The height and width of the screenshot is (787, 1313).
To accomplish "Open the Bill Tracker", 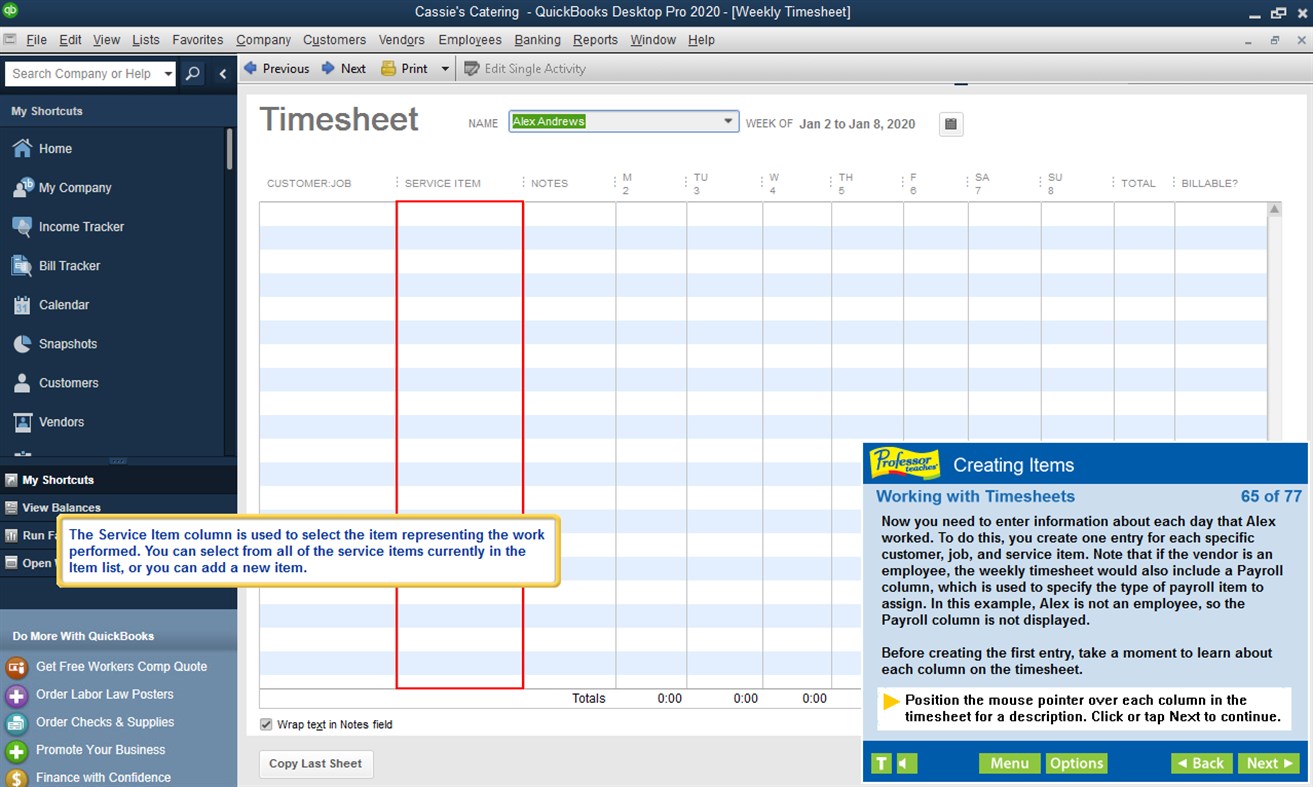I will click(69, 265).
